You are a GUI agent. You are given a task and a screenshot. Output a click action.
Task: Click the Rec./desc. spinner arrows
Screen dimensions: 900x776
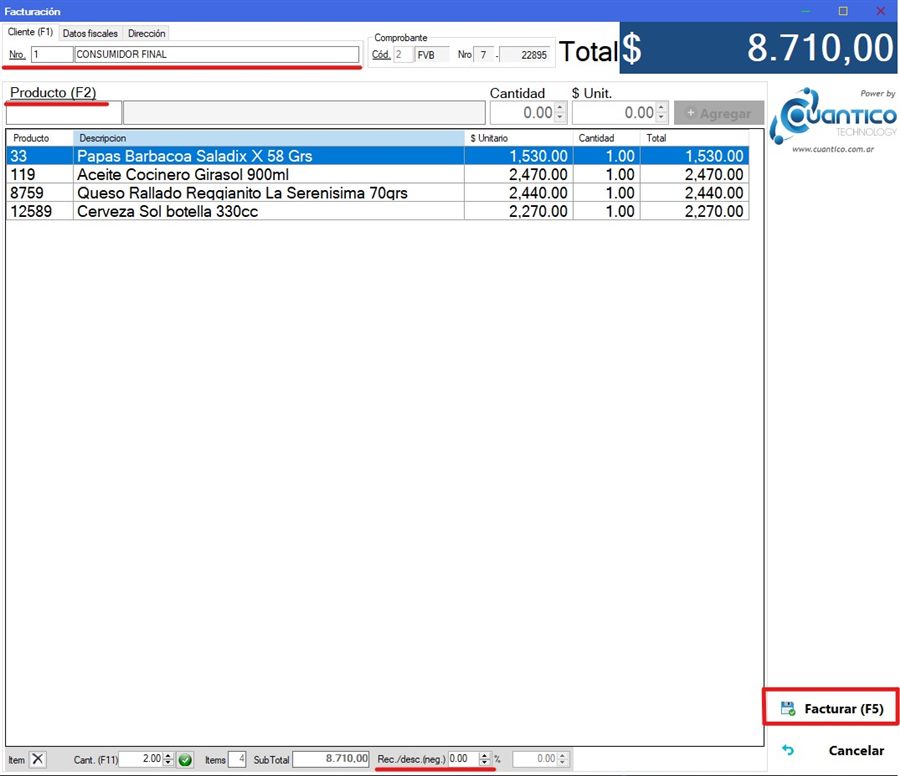pos(485,759)
